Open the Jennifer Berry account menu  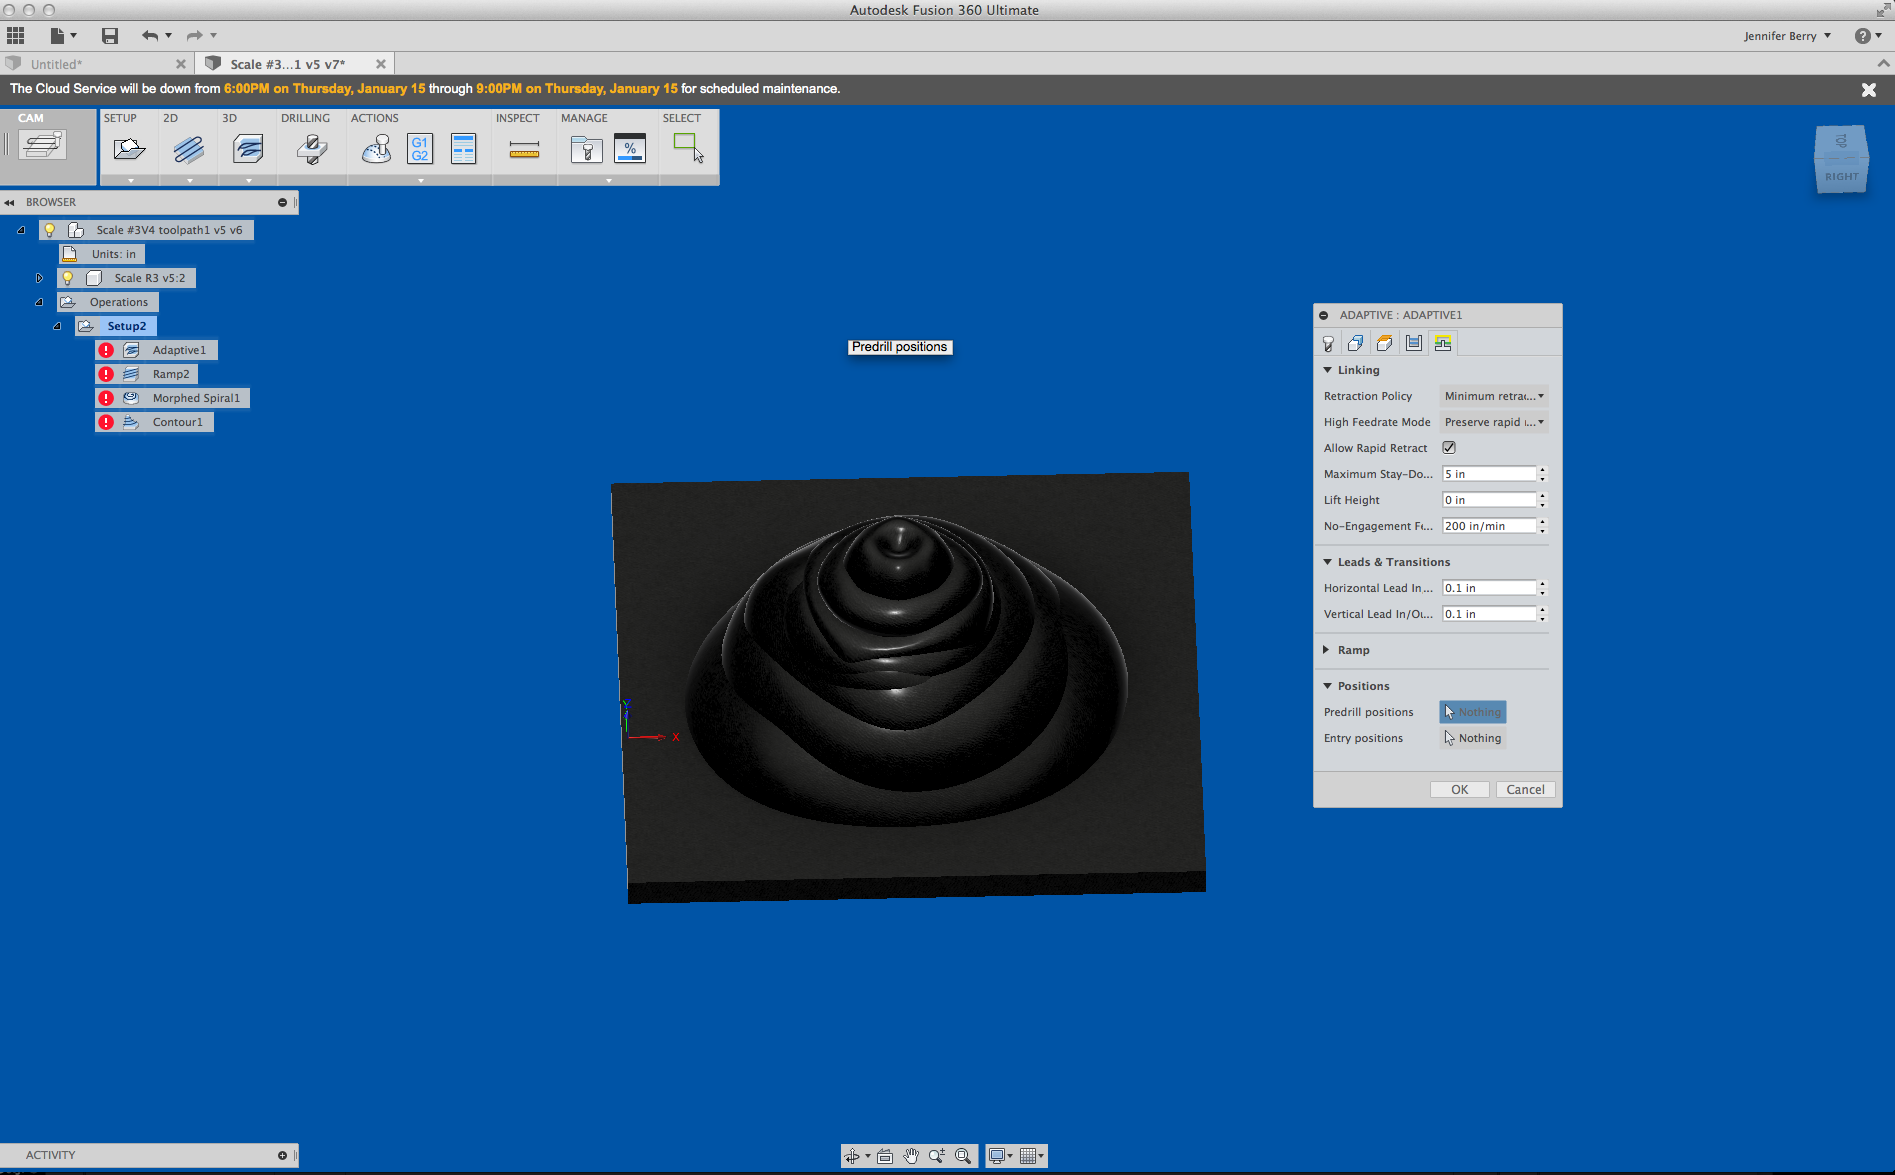click(1788, 36)
